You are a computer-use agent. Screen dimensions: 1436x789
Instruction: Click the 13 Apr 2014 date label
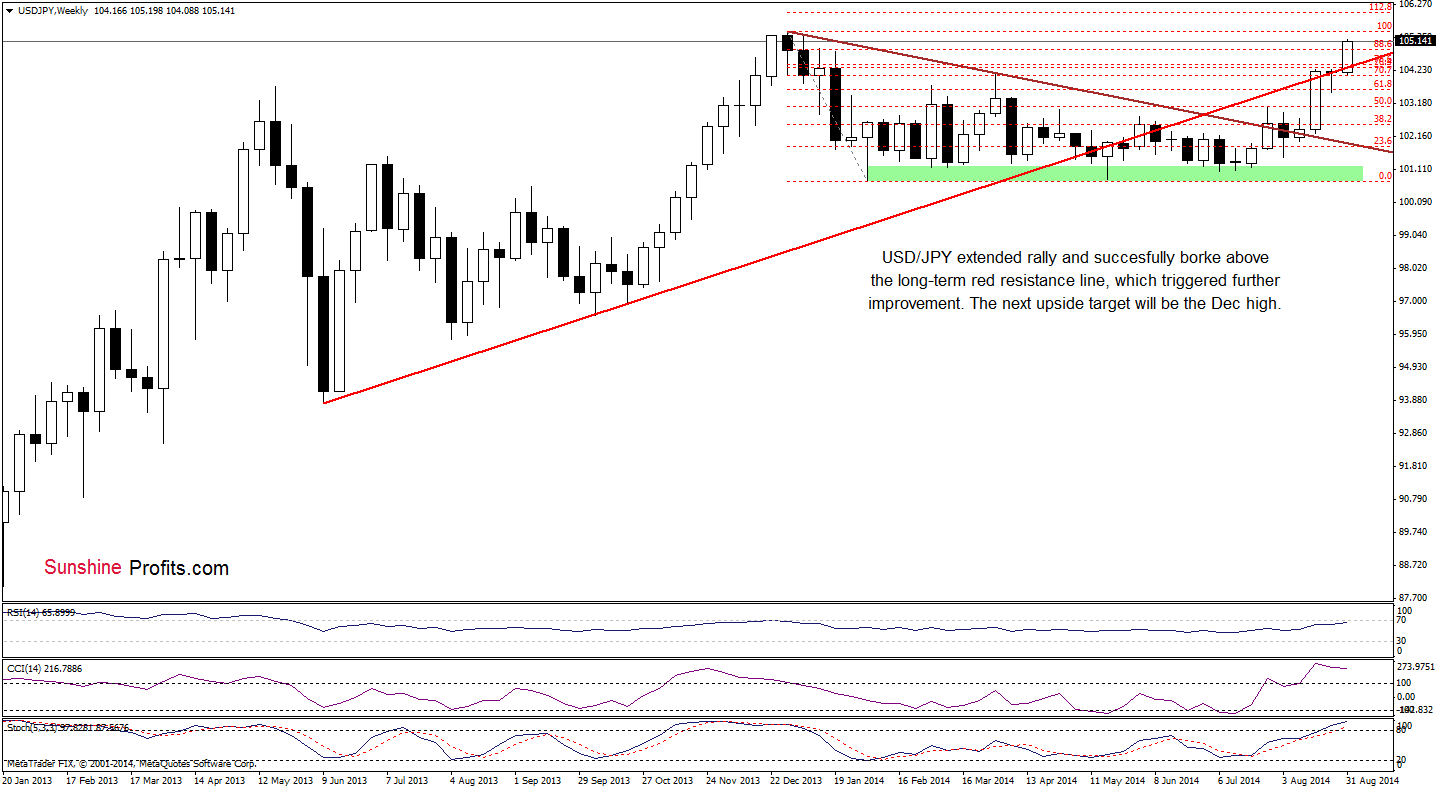click(1053, 779)
